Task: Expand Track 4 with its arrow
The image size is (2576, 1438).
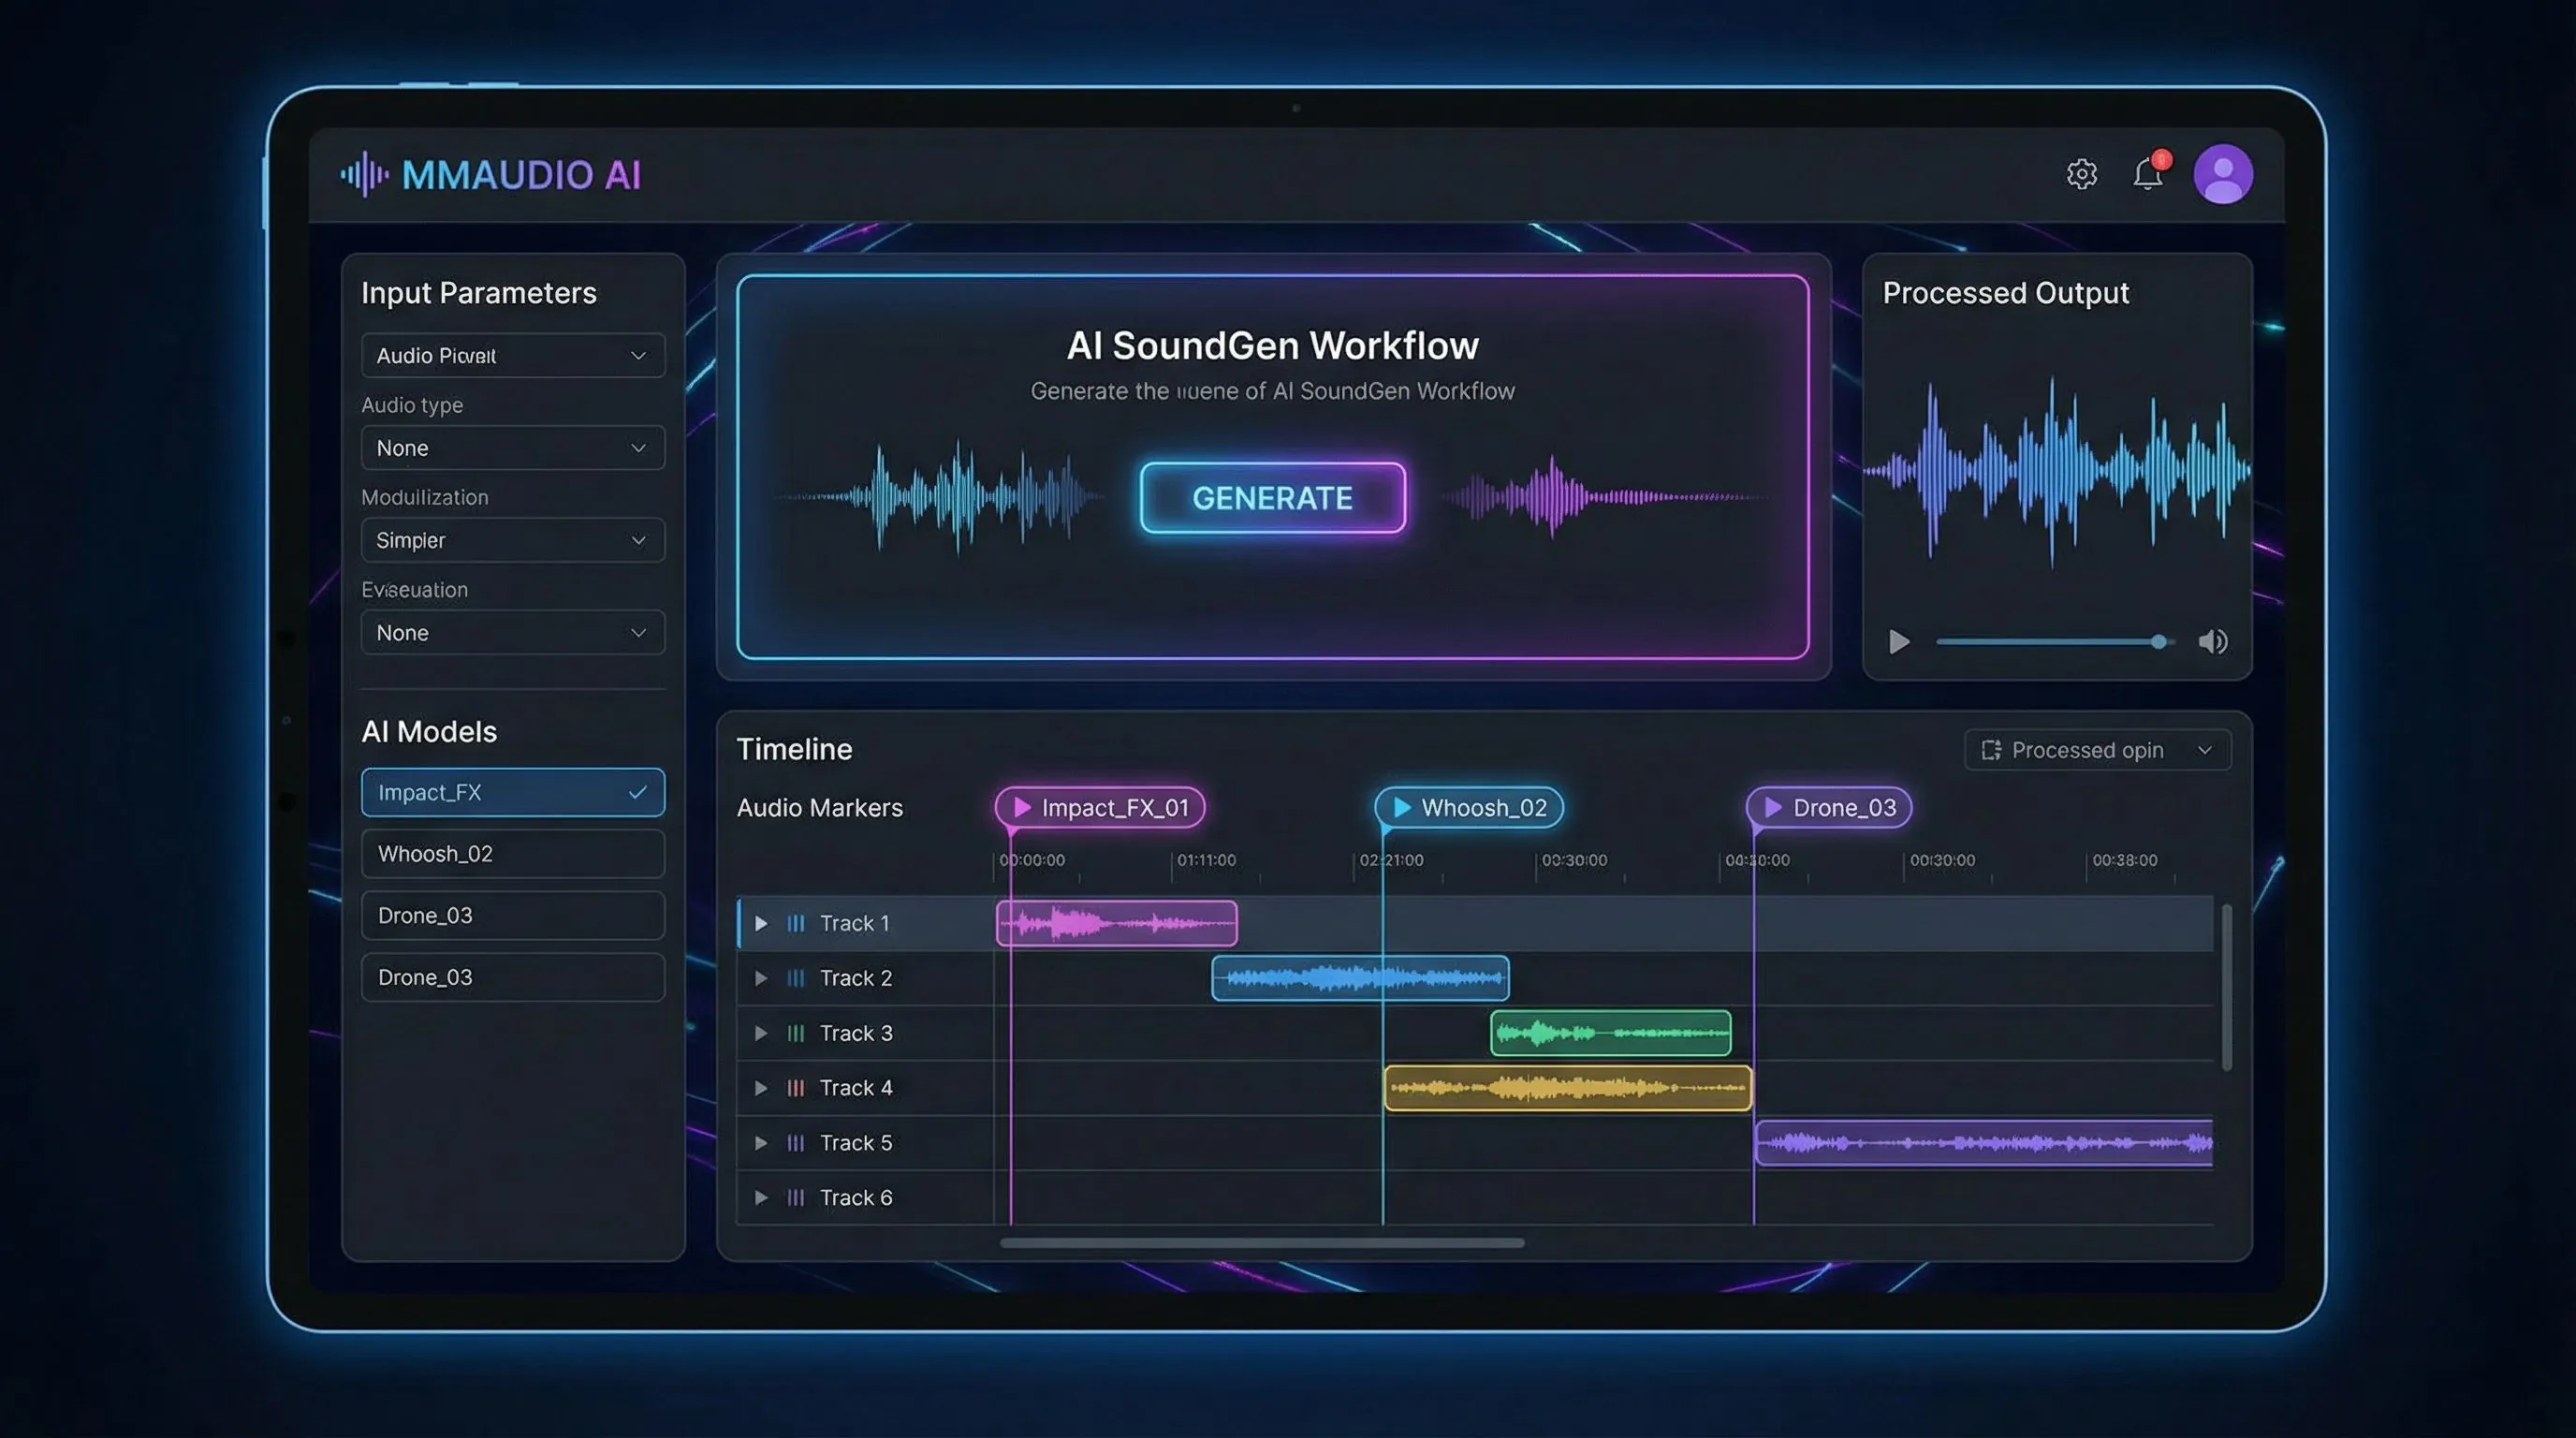Action: (x=761, y=1088)
